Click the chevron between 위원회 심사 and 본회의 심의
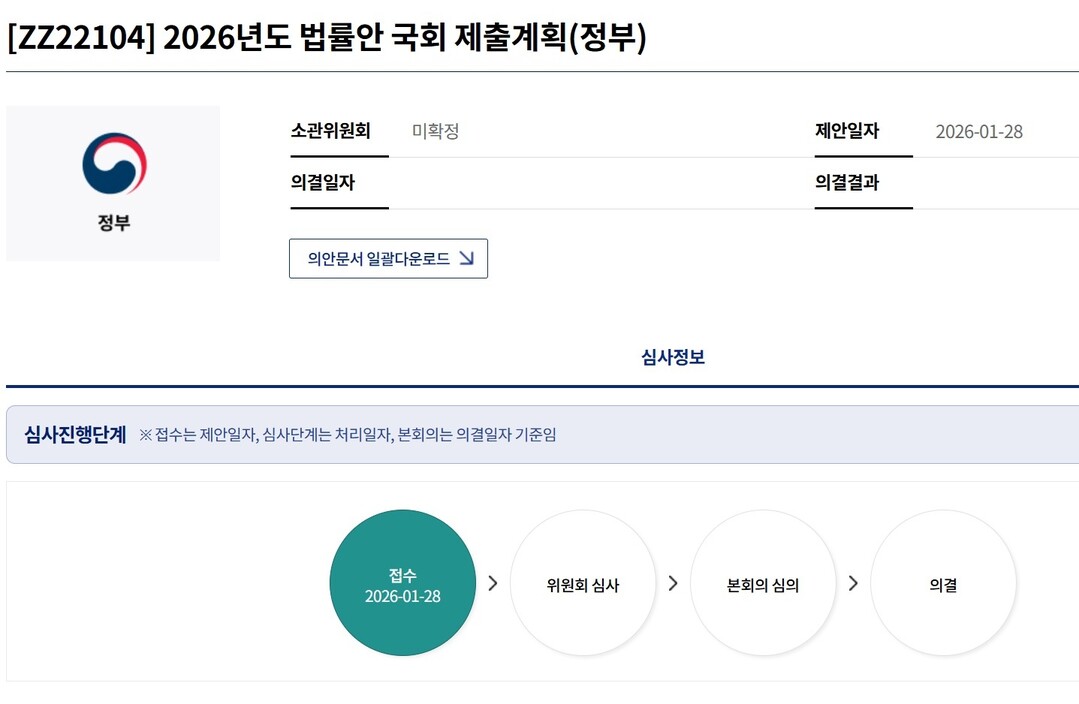Screen dimensions: 1079x704 pyautogui.click(x=672, y=584)
